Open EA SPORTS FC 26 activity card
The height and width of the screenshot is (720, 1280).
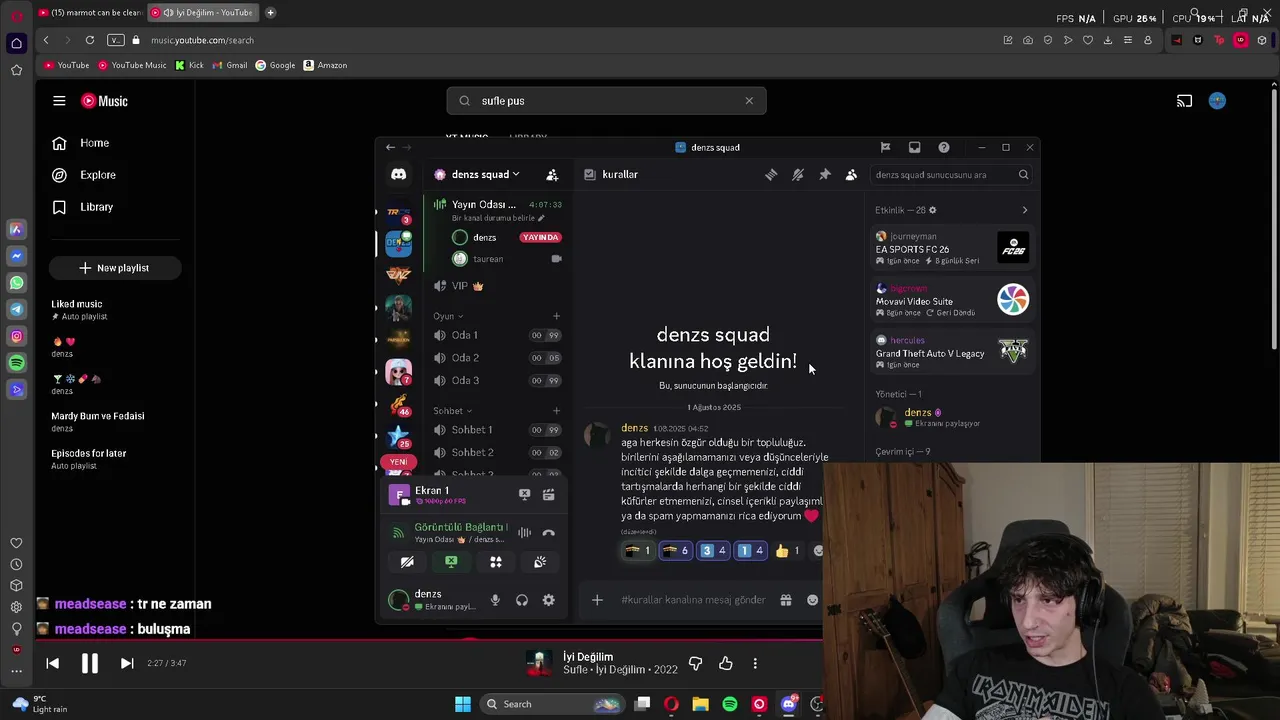coord(951,248)
